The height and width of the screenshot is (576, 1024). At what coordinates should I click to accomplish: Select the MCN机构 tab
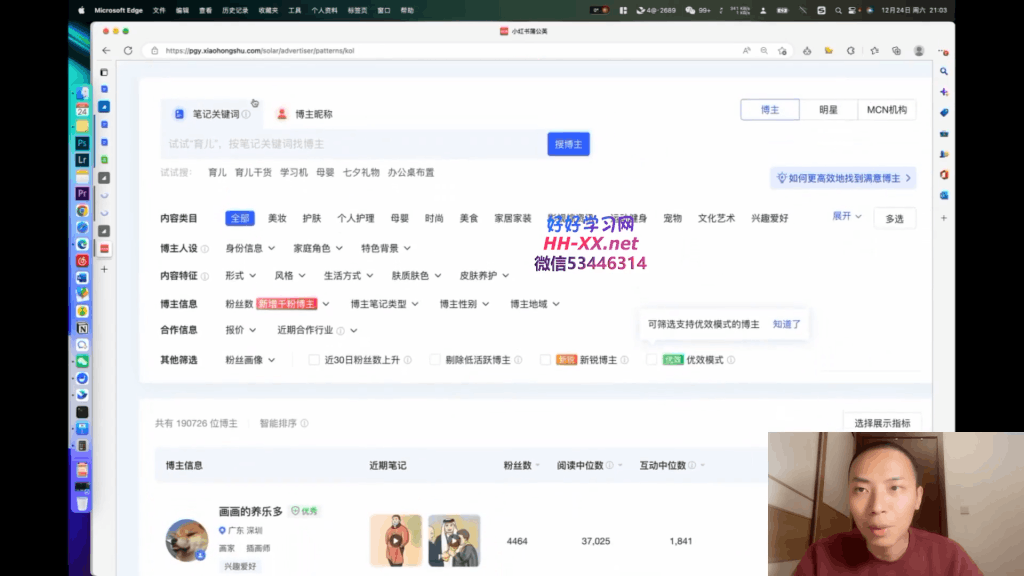click(x=886, y=110)
